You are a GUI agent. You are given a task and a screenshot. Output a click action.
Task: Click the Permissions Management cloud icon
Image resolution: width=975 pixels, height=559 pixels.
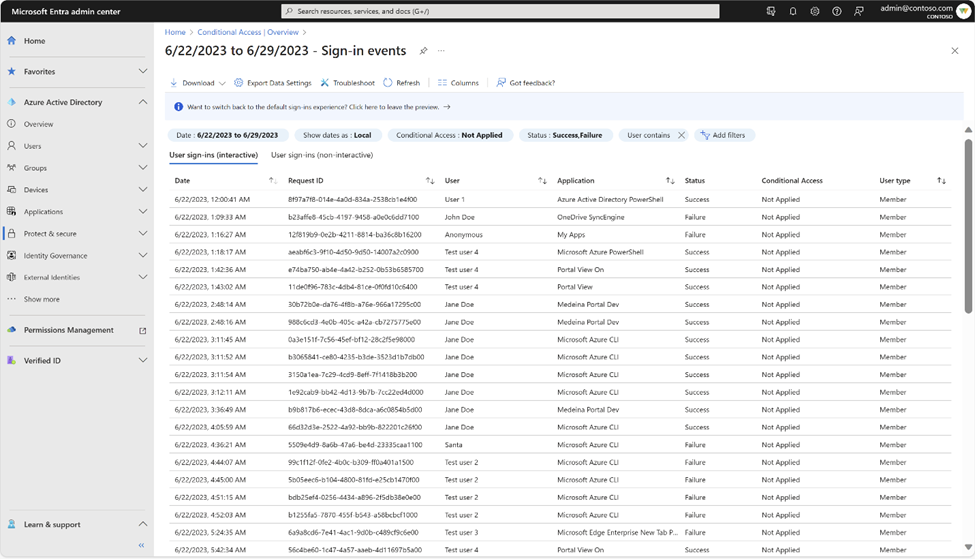click(11, 330)
